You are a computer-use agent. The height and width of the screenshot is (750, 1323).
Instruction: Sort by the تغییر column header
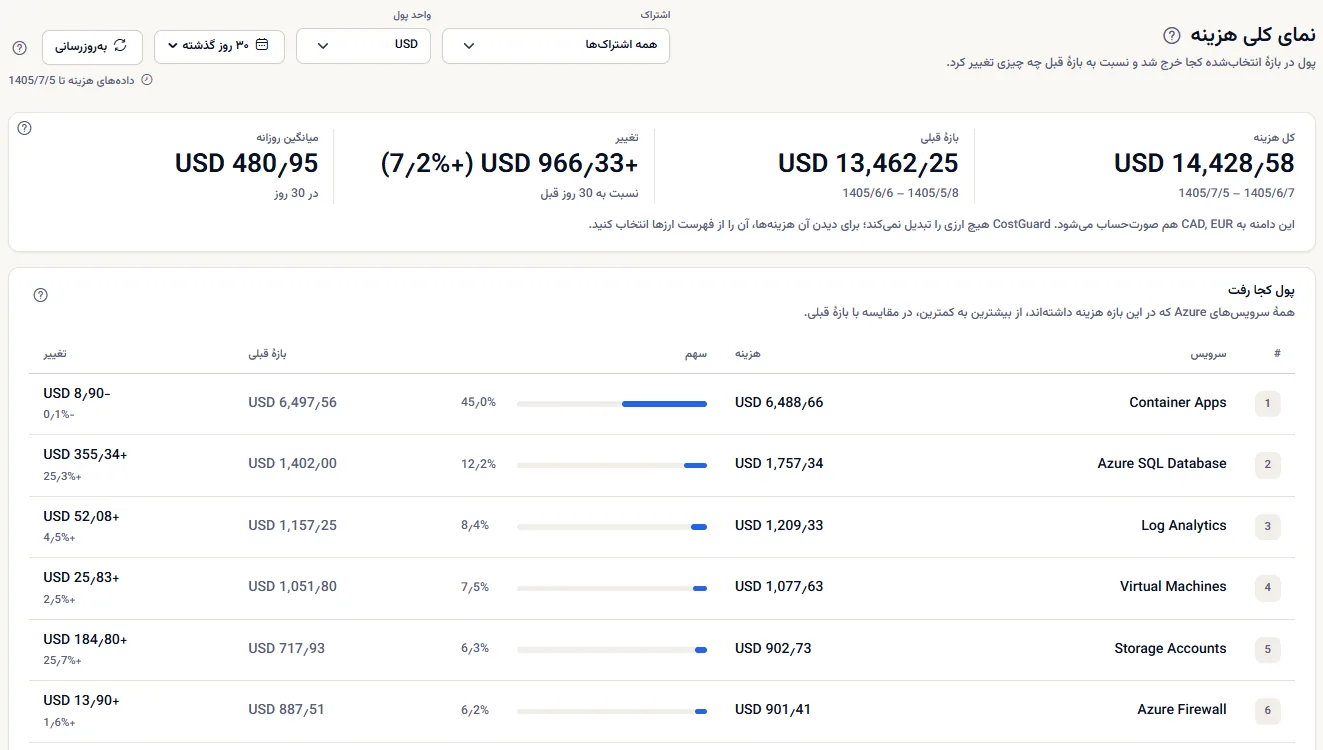[x=55, y=354]
